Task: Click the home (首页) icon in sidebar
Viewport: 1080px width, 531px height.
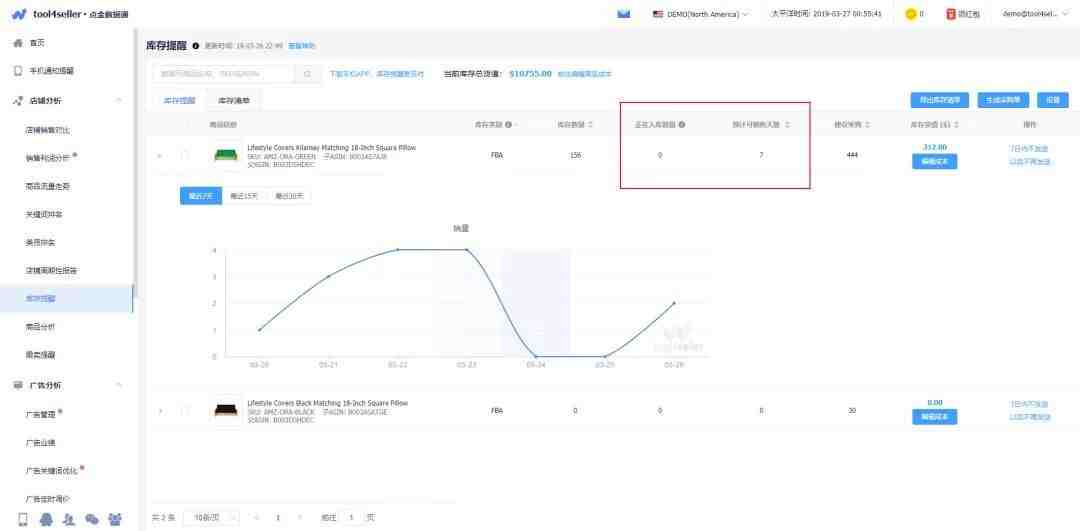Action: (19, 43)
